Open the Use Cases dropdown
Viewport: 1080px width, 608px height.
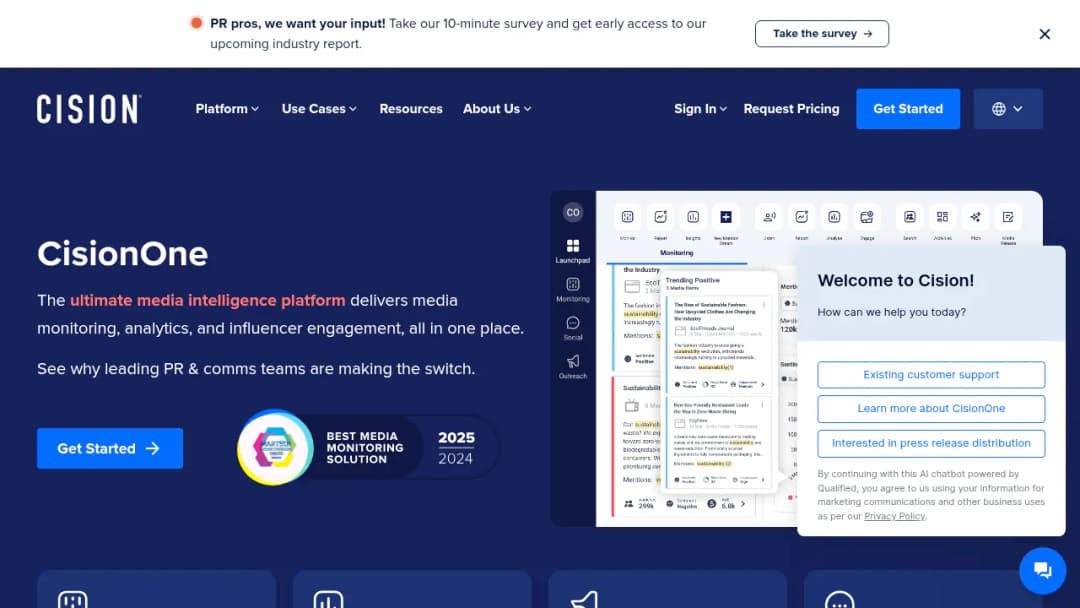point(319,109)
